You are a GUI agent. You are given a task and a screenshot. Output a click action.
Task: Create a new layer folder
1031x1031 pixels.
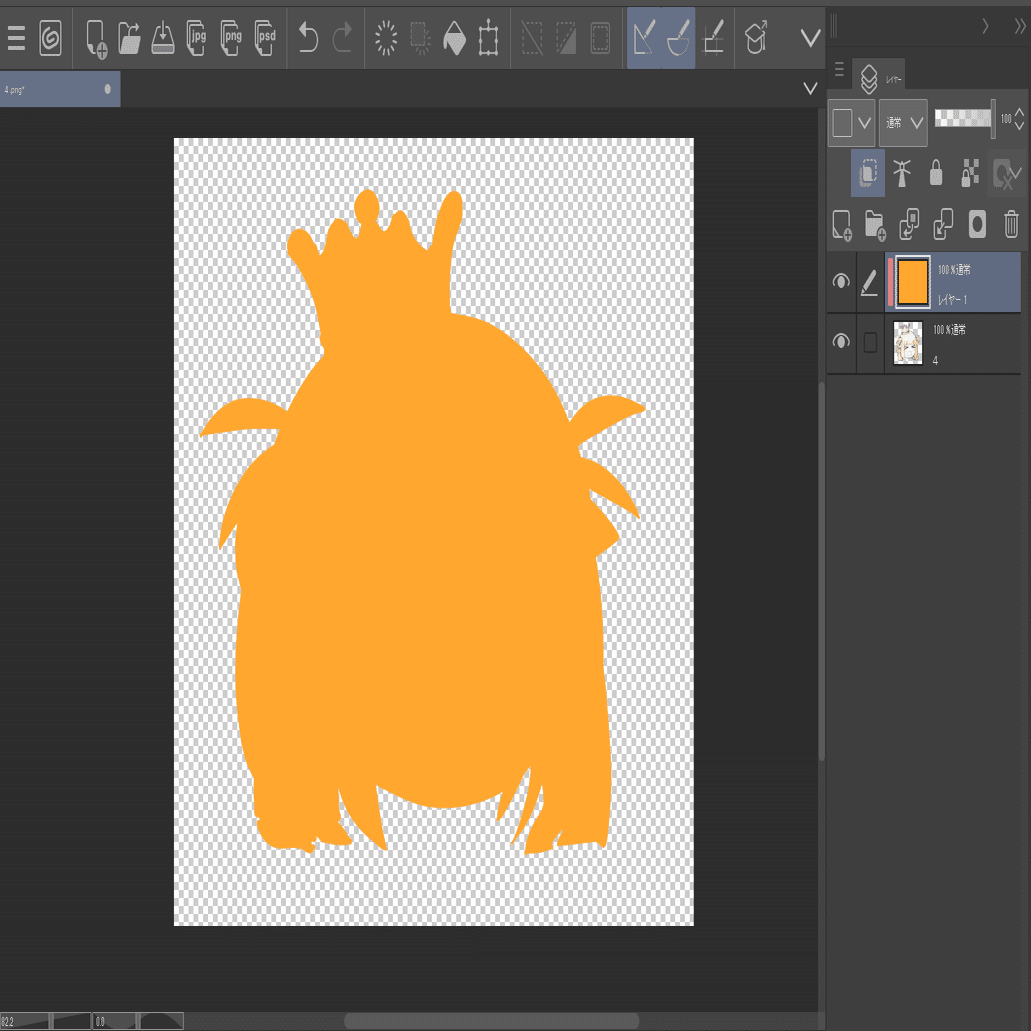875,225
